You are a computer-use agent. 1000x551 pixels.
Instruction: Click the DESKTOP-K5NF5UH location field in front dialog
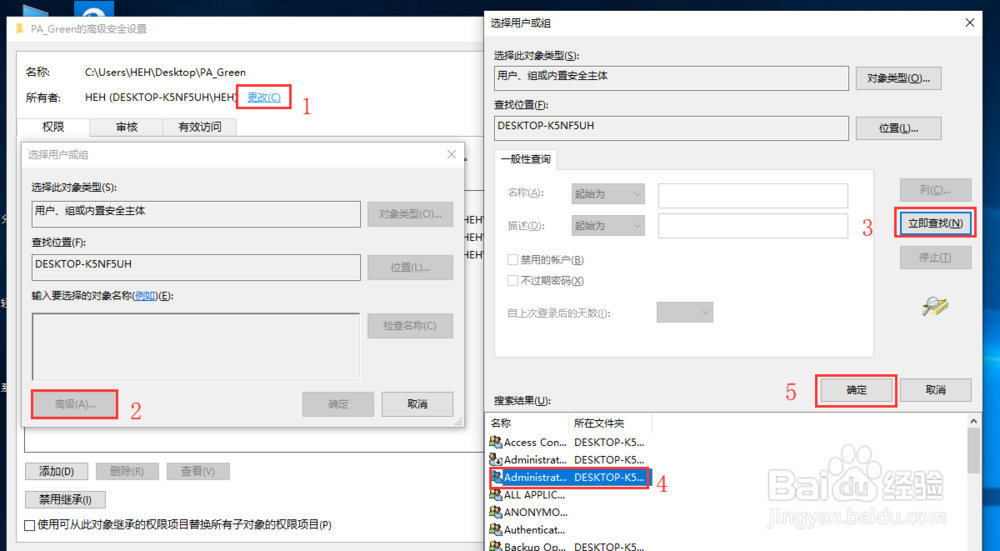coord(672,128)
